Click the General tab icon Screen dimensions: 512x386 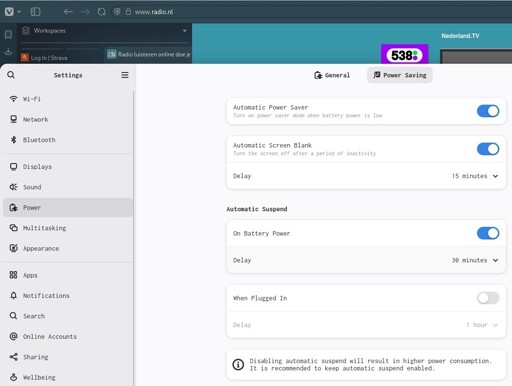(318, 75)
